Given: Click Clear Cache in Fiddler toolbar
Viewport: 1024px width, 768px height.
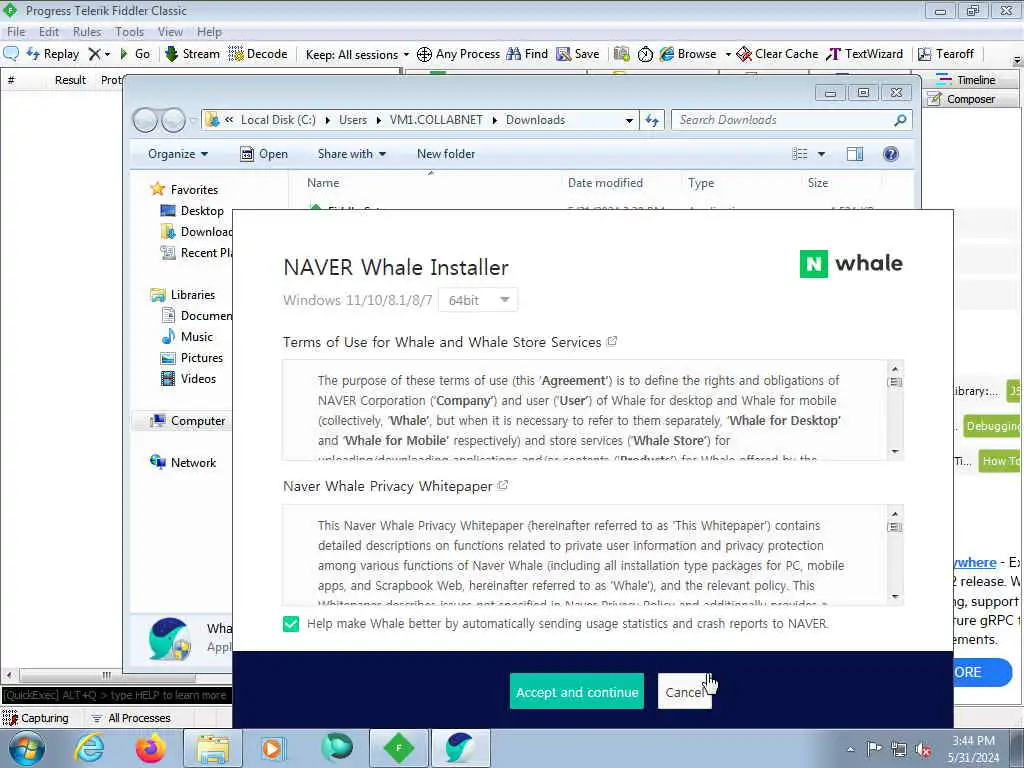Looking at the screenshot, I should [777, 54].
